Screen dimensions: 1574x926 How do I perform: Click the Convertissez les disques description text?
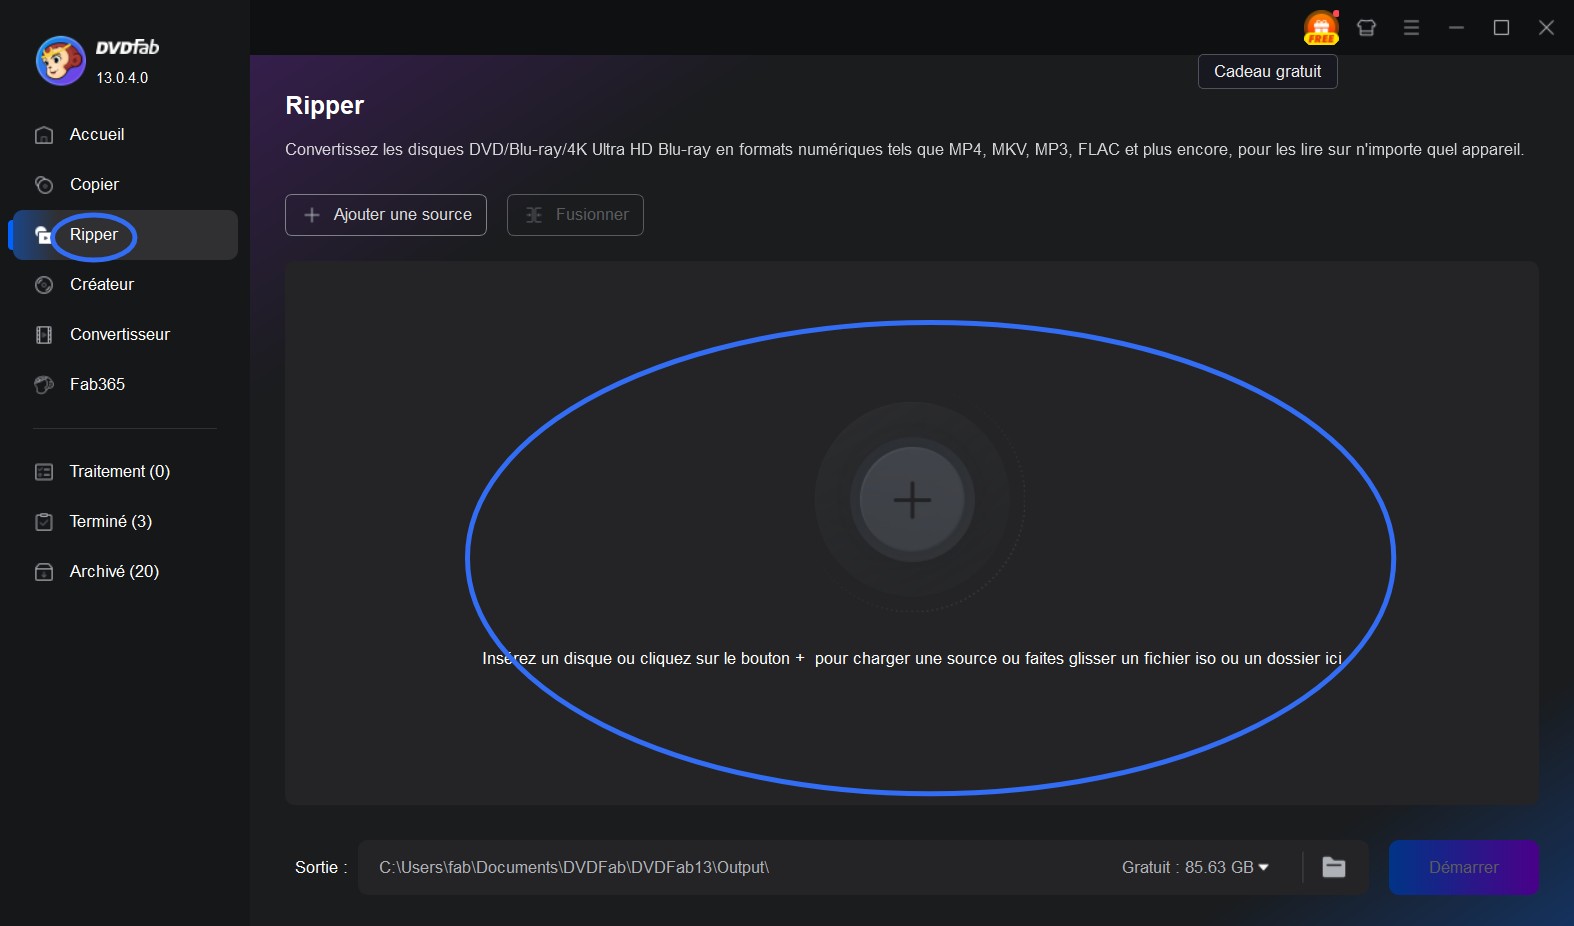(x=904, y=150)
